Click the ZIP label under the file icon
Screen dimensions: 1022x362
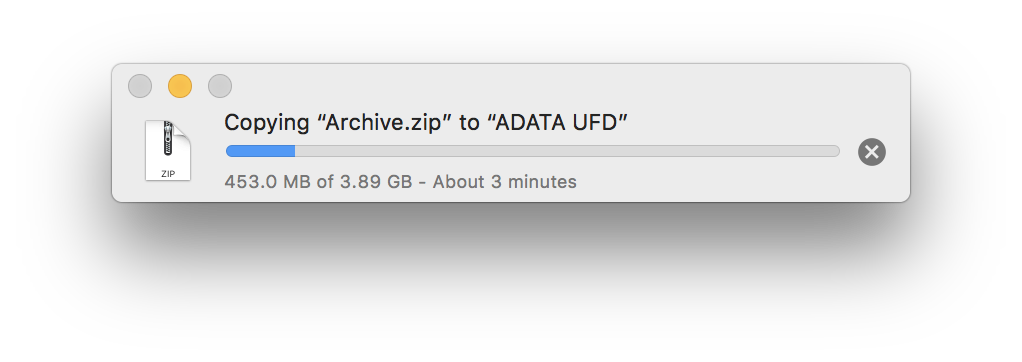[x=168, y=174]
